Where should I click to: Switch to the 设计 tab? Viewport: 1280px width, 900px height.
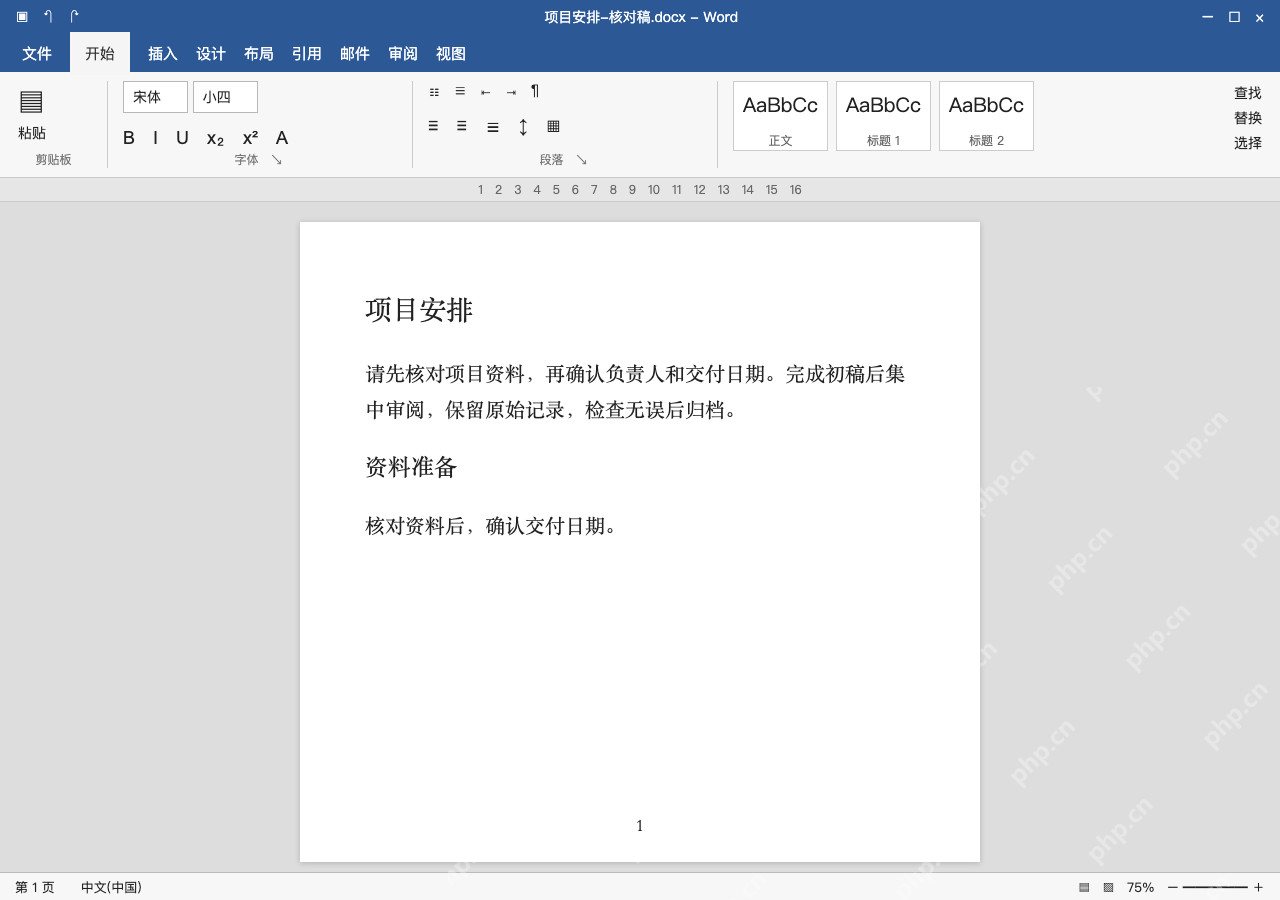[211, 54]
